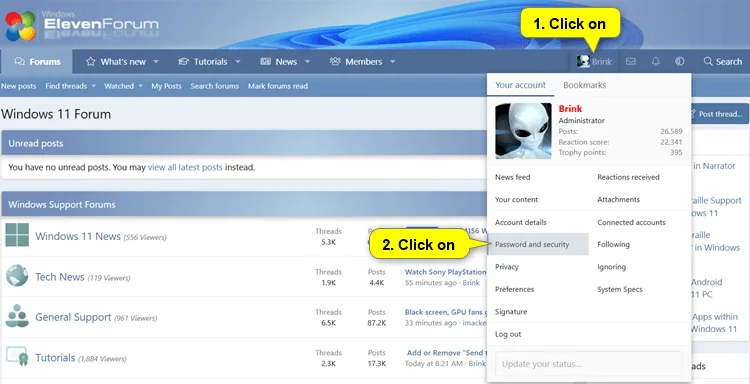Open Your content in account menu
The image size is (750, 384).
coord(517,199)
